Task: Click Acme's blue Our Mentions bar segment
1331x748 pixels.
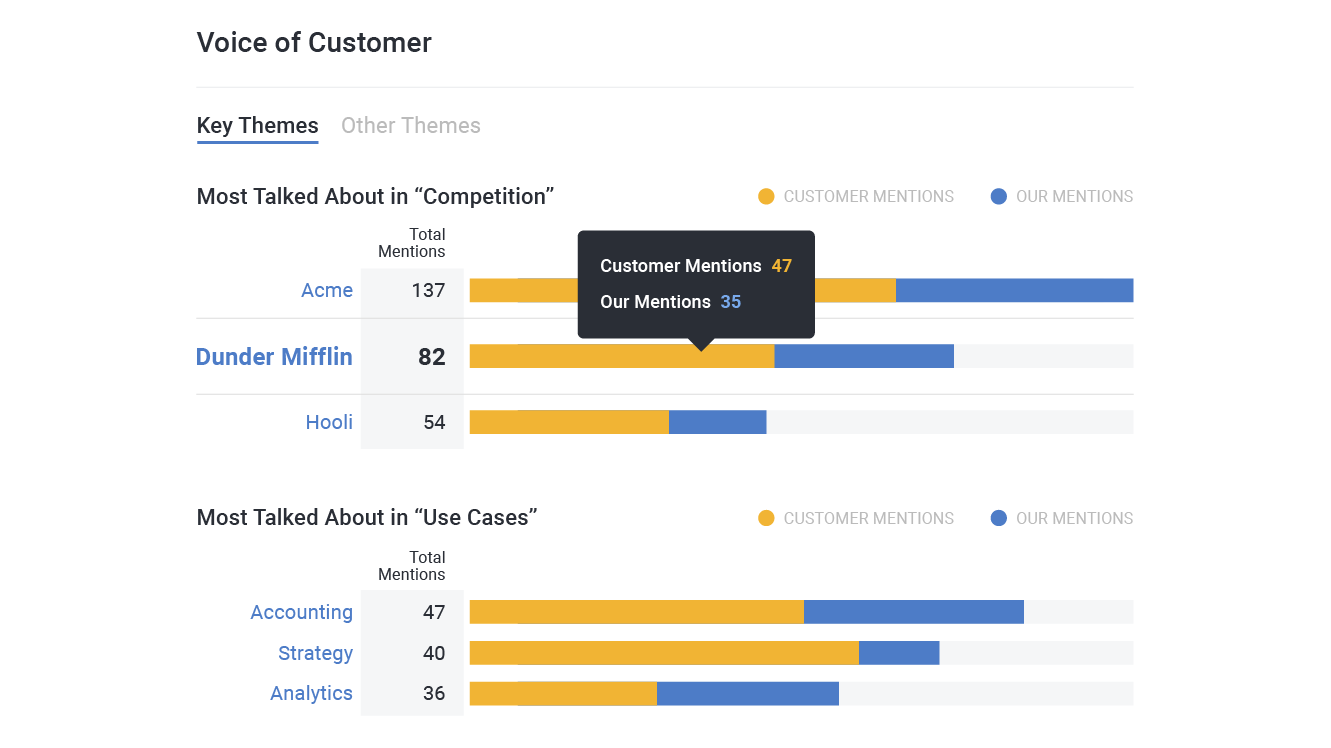Action: pyautogui.click(x=1014, y=291)
